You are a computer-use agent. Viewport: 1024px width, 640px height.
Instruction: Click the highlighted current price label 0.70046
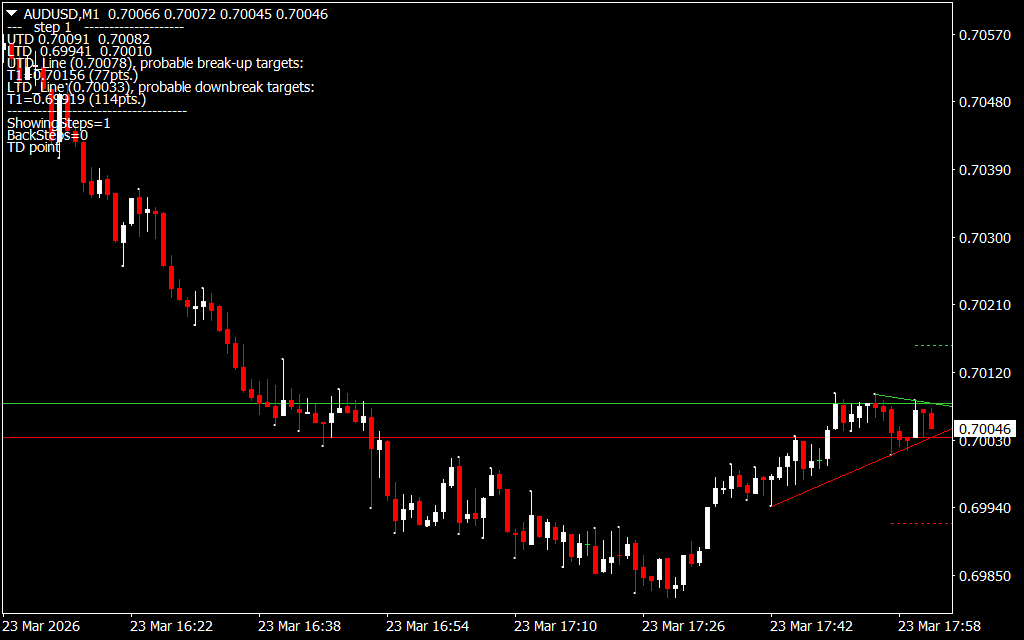coord(986,429)
